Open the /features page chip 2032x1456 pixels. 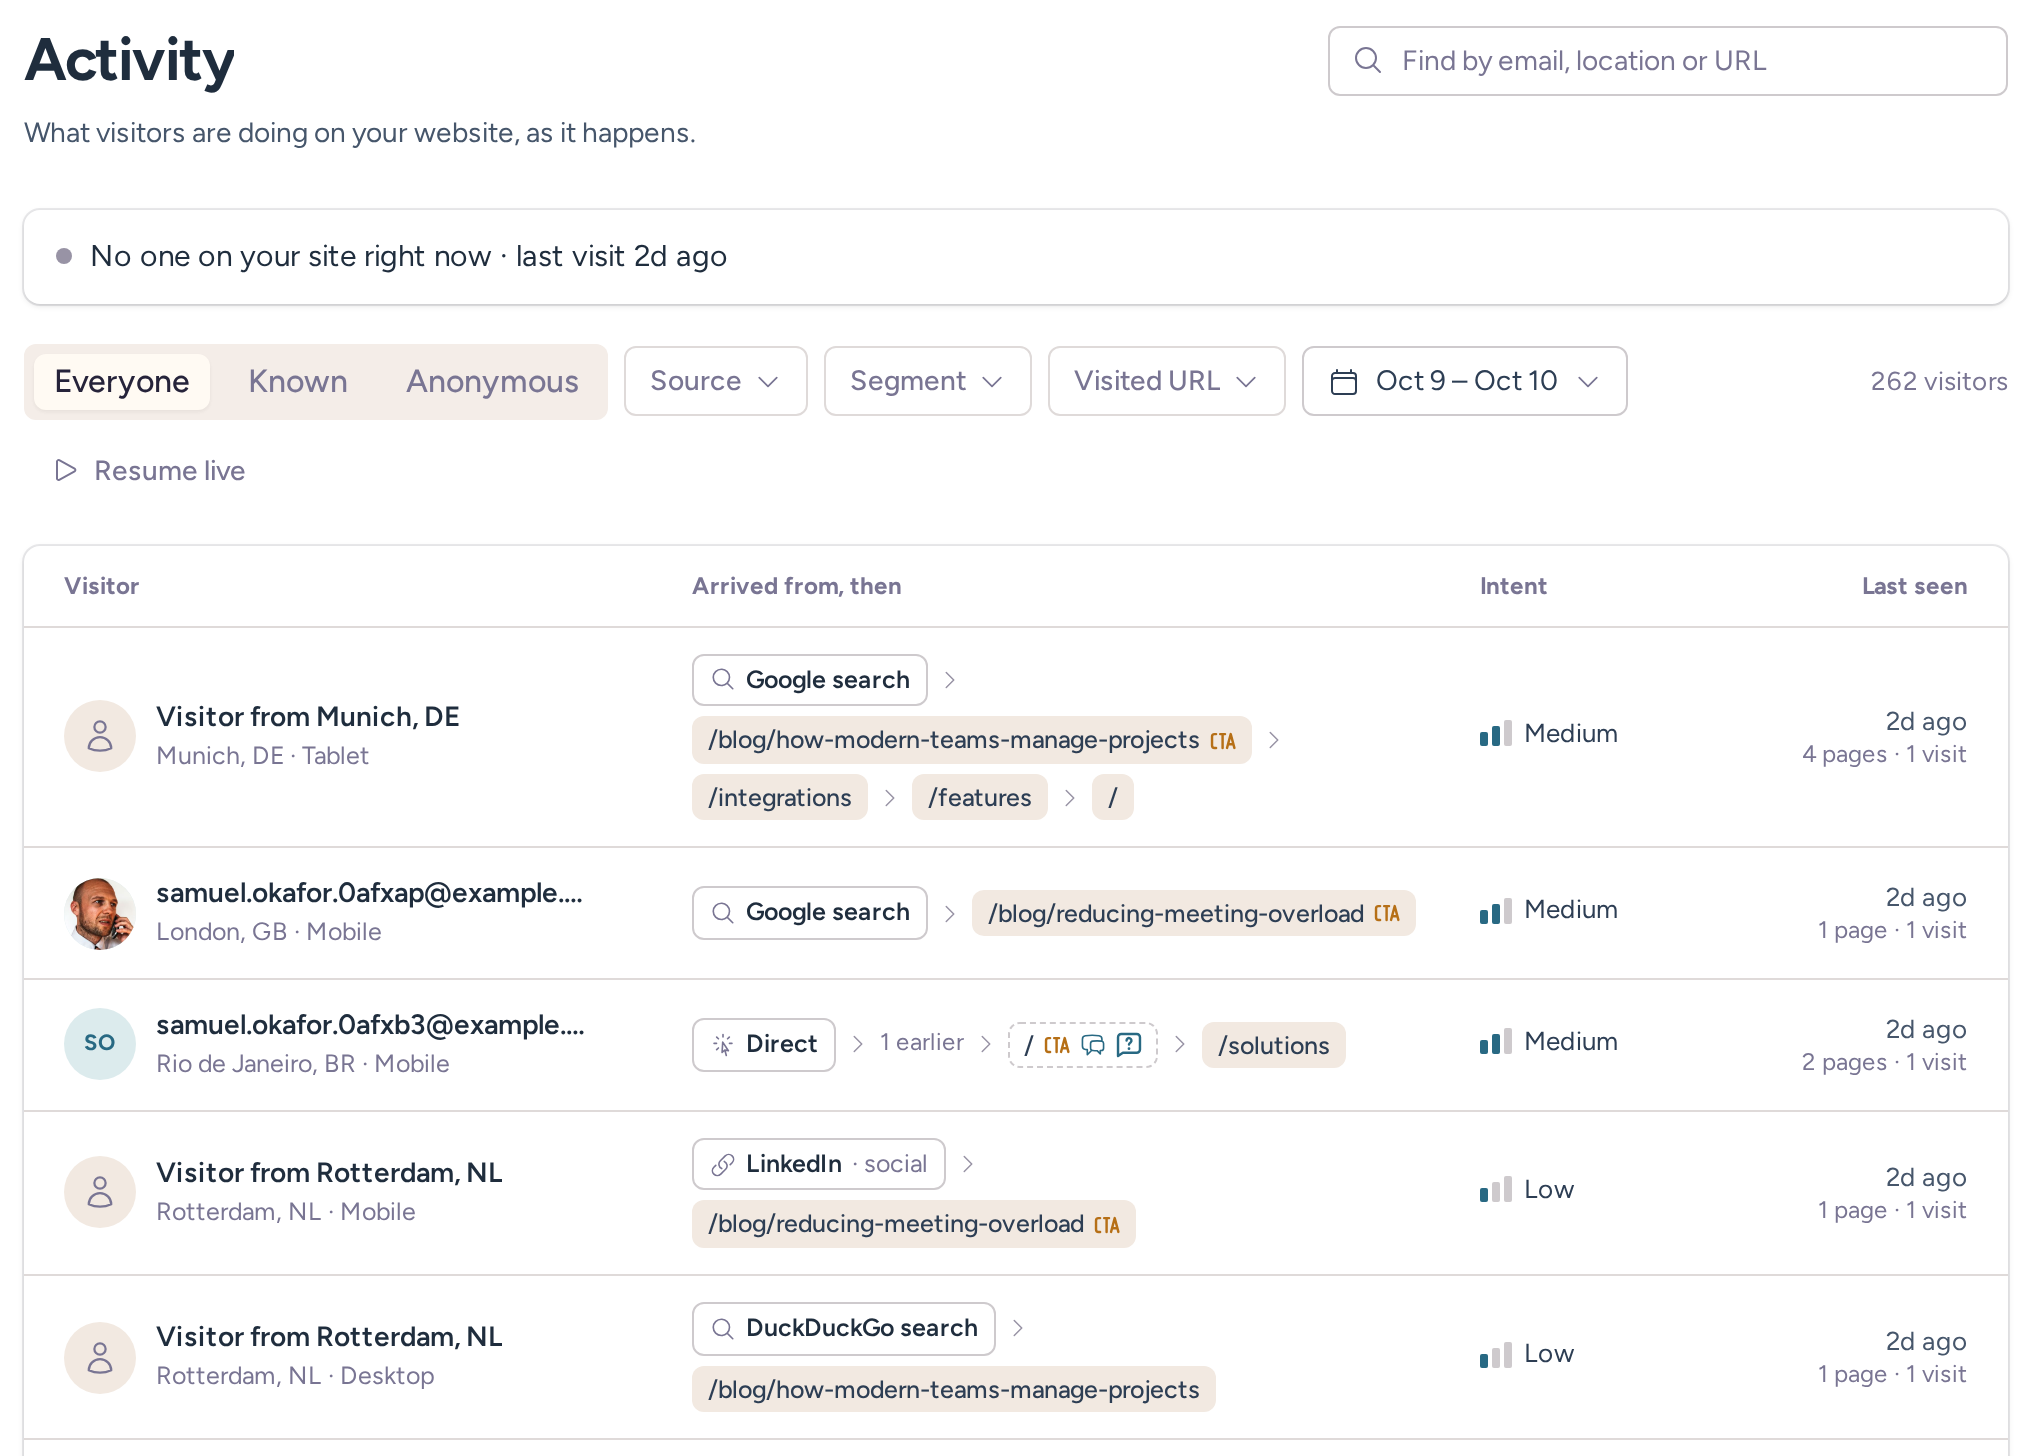coord(980,798)
